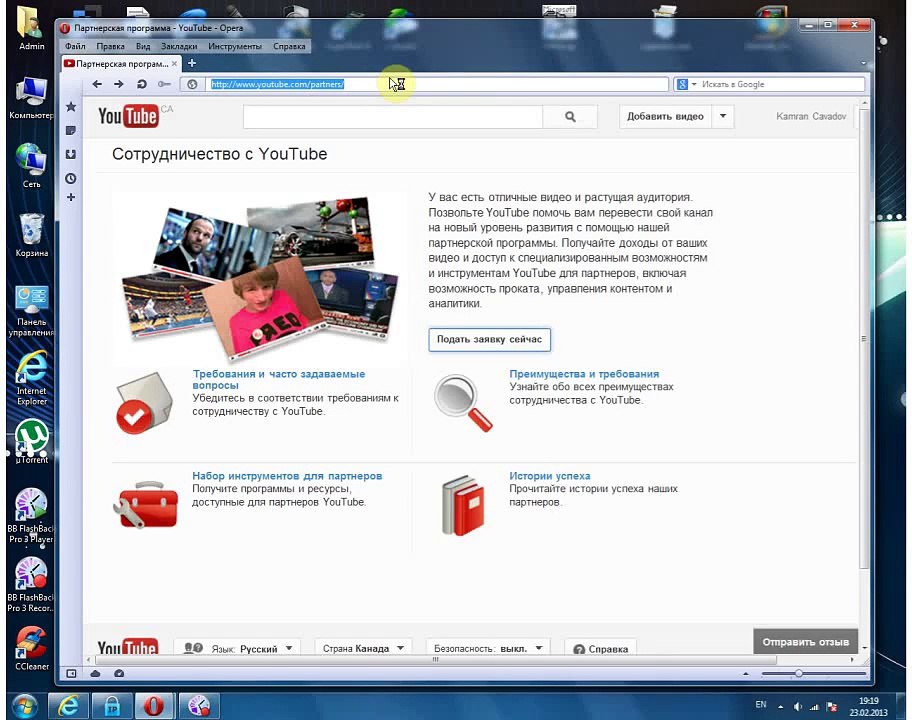Screen dimensions: 912x720
Task: Select the Партнерская програм... tab
Action: tap(122, 63)
